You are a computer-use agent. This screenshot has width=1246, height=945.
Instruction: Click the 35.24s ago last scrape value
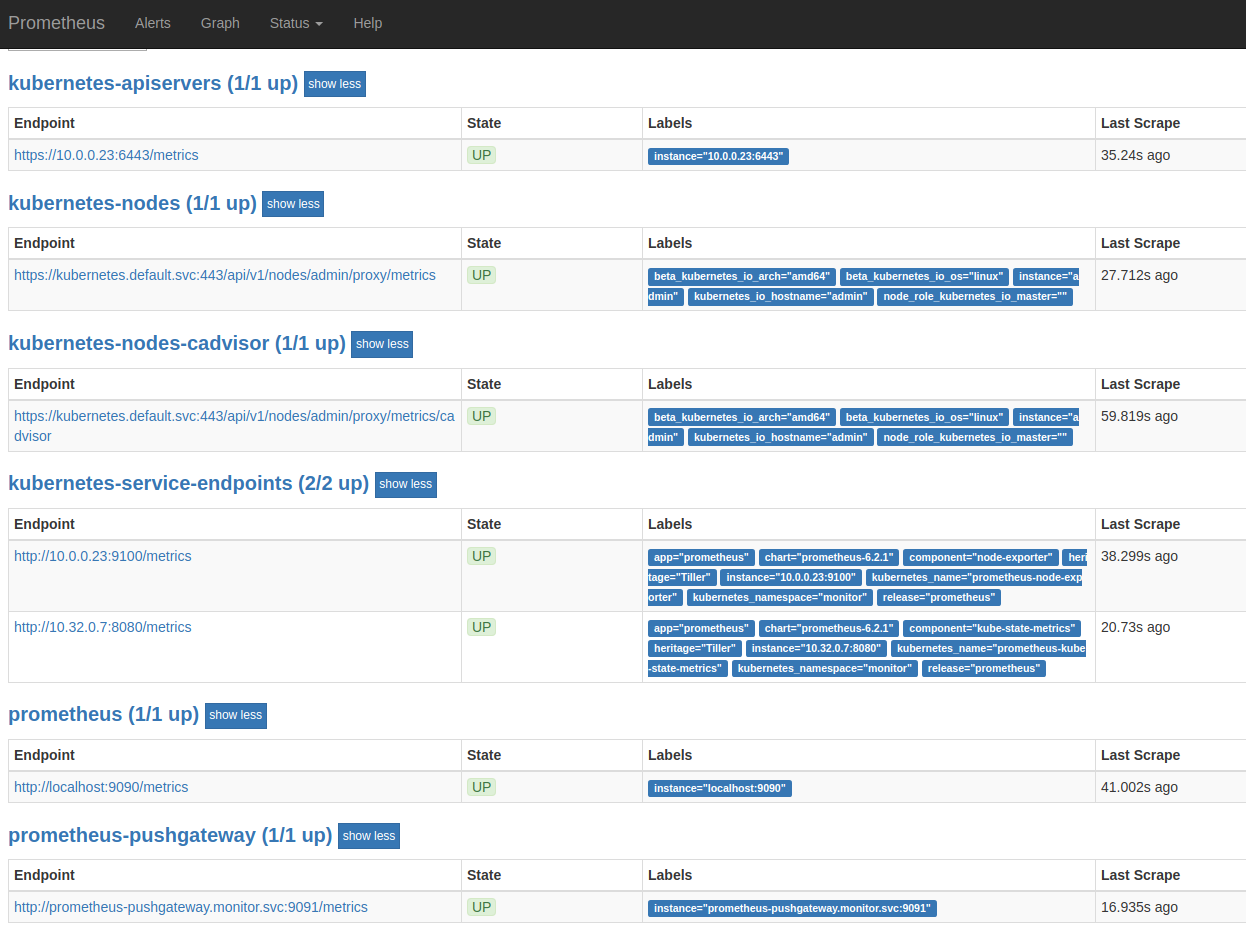tap(1135, 155)
